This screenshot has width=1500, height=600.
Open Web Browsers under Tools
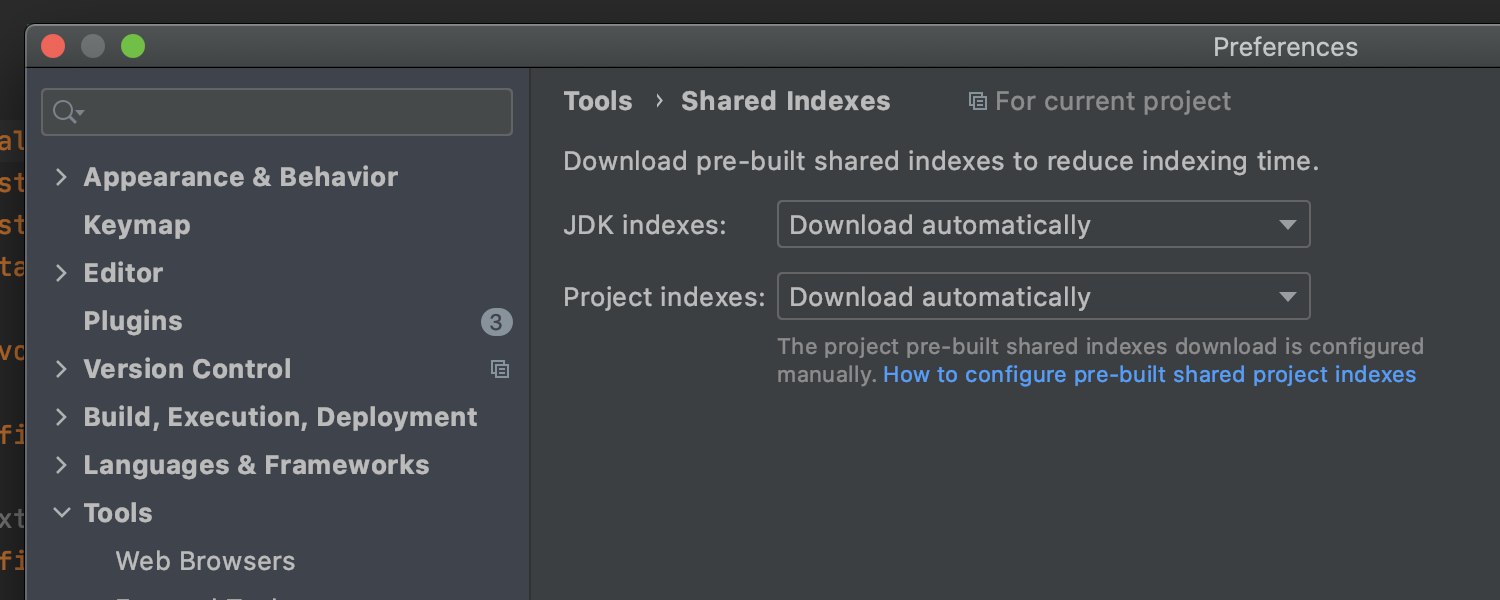tap(206, 561)
